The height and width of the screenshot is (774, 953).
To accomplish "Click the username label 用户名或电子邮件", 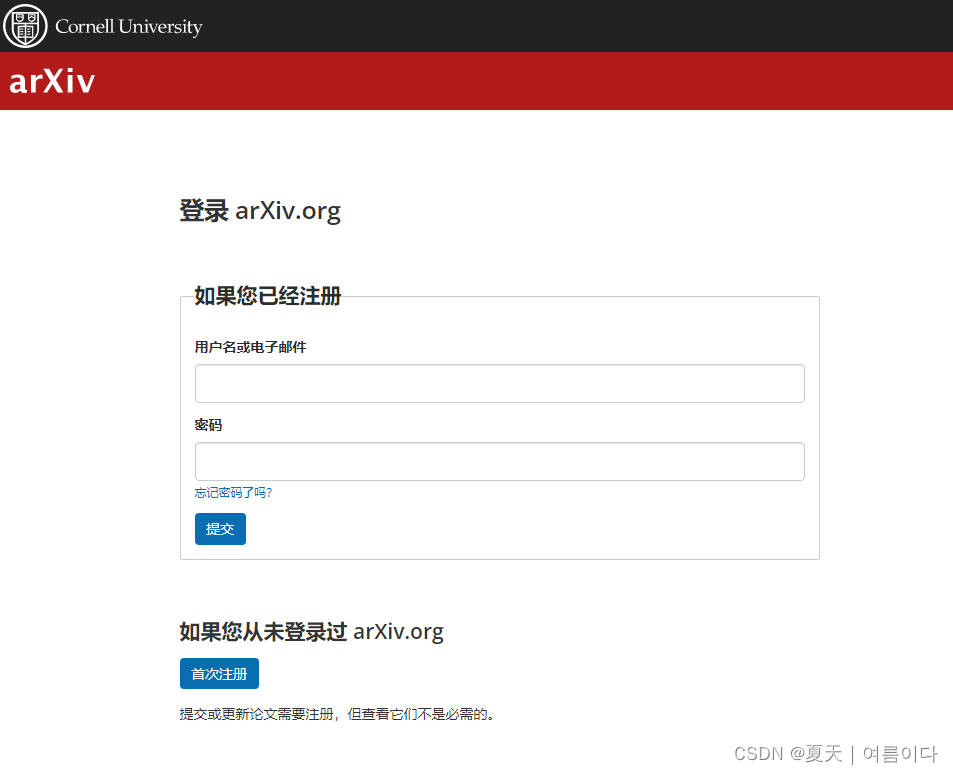I will (250, 347).
